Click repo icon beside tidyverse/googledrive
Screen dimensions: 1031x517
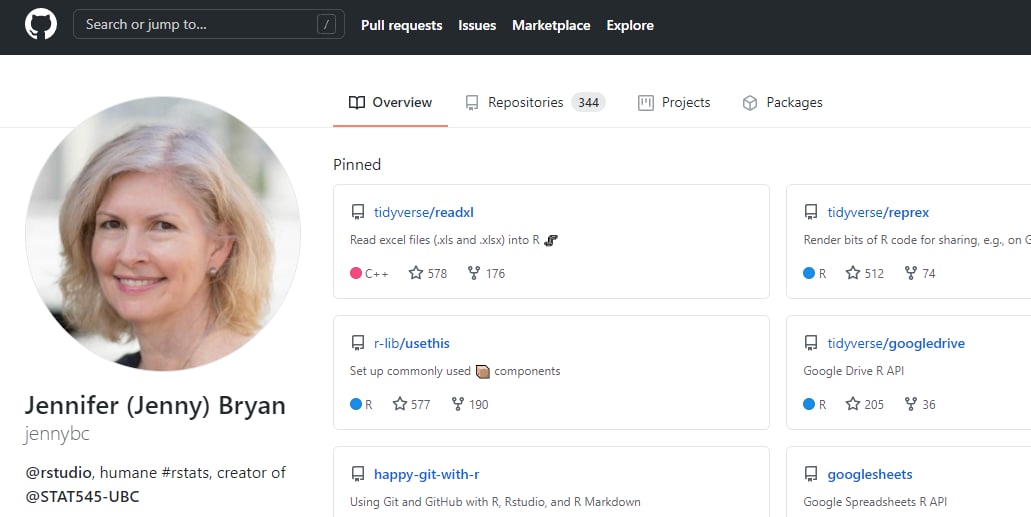811,343
